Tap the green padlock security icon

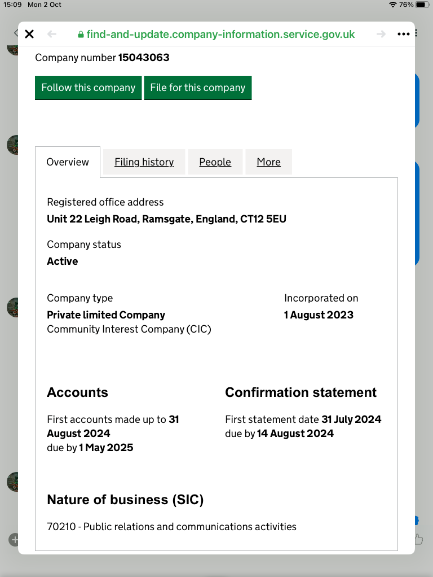pos(81,35)
